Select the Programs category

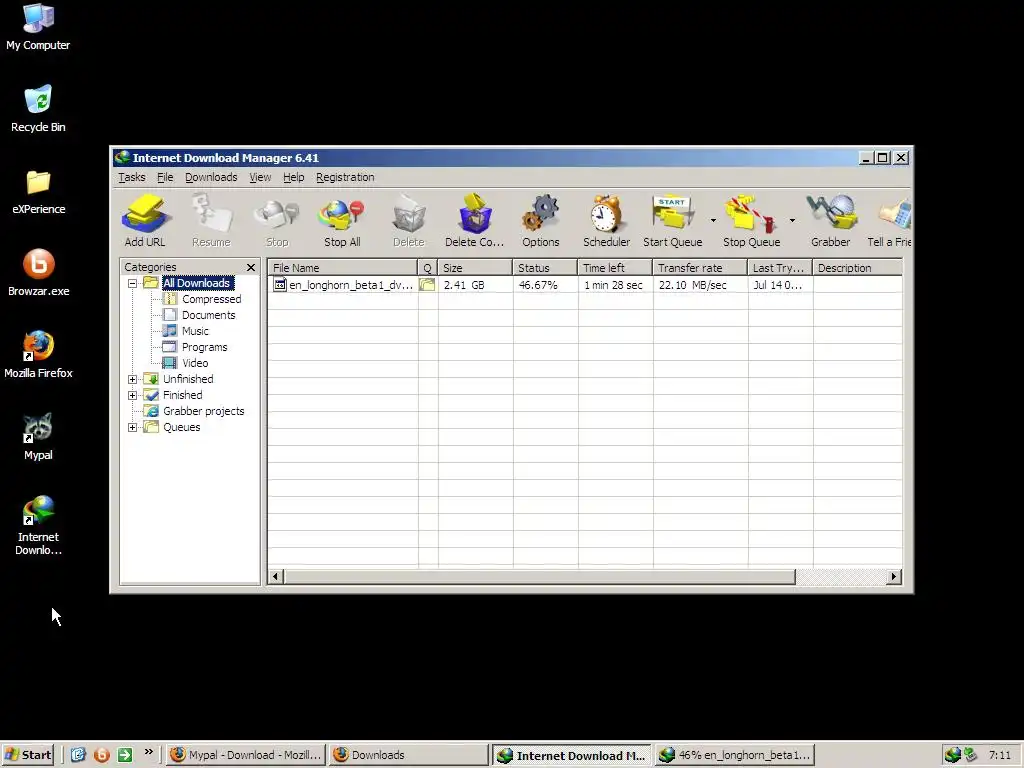click(204, 347)
